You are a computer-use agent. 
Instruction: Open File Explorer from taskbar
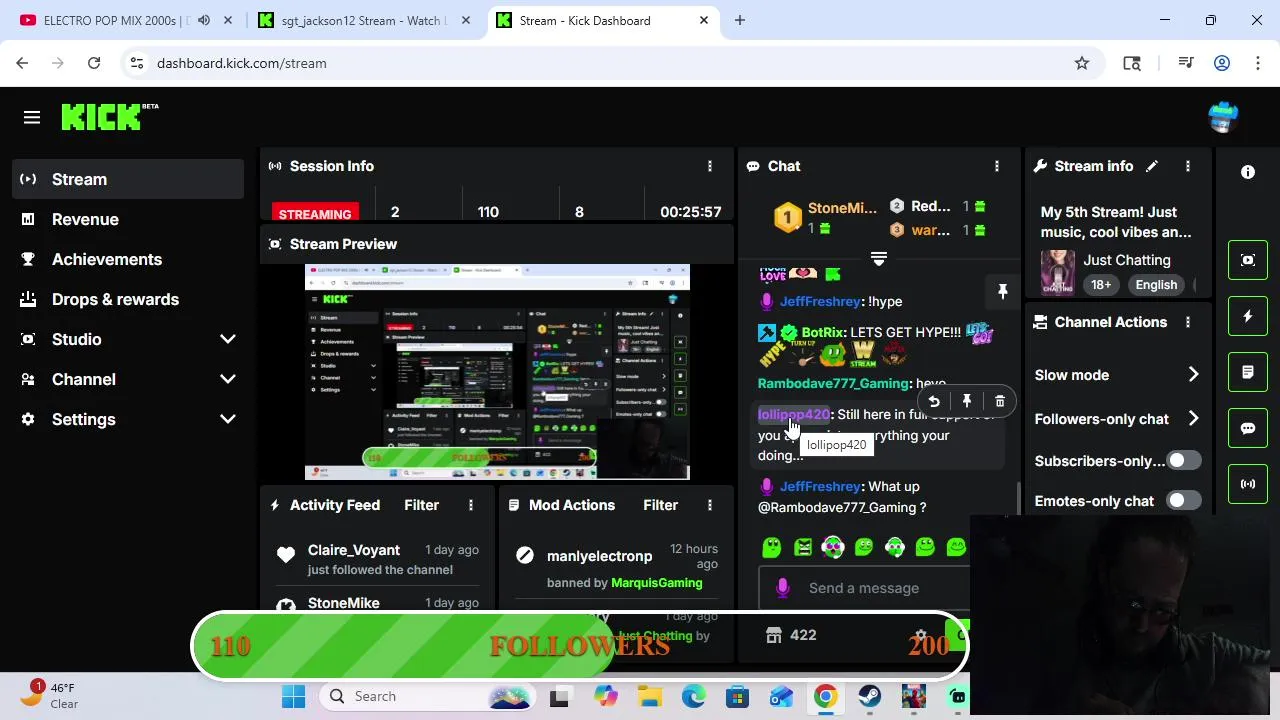pyautogui.click(x=649, y=696)
